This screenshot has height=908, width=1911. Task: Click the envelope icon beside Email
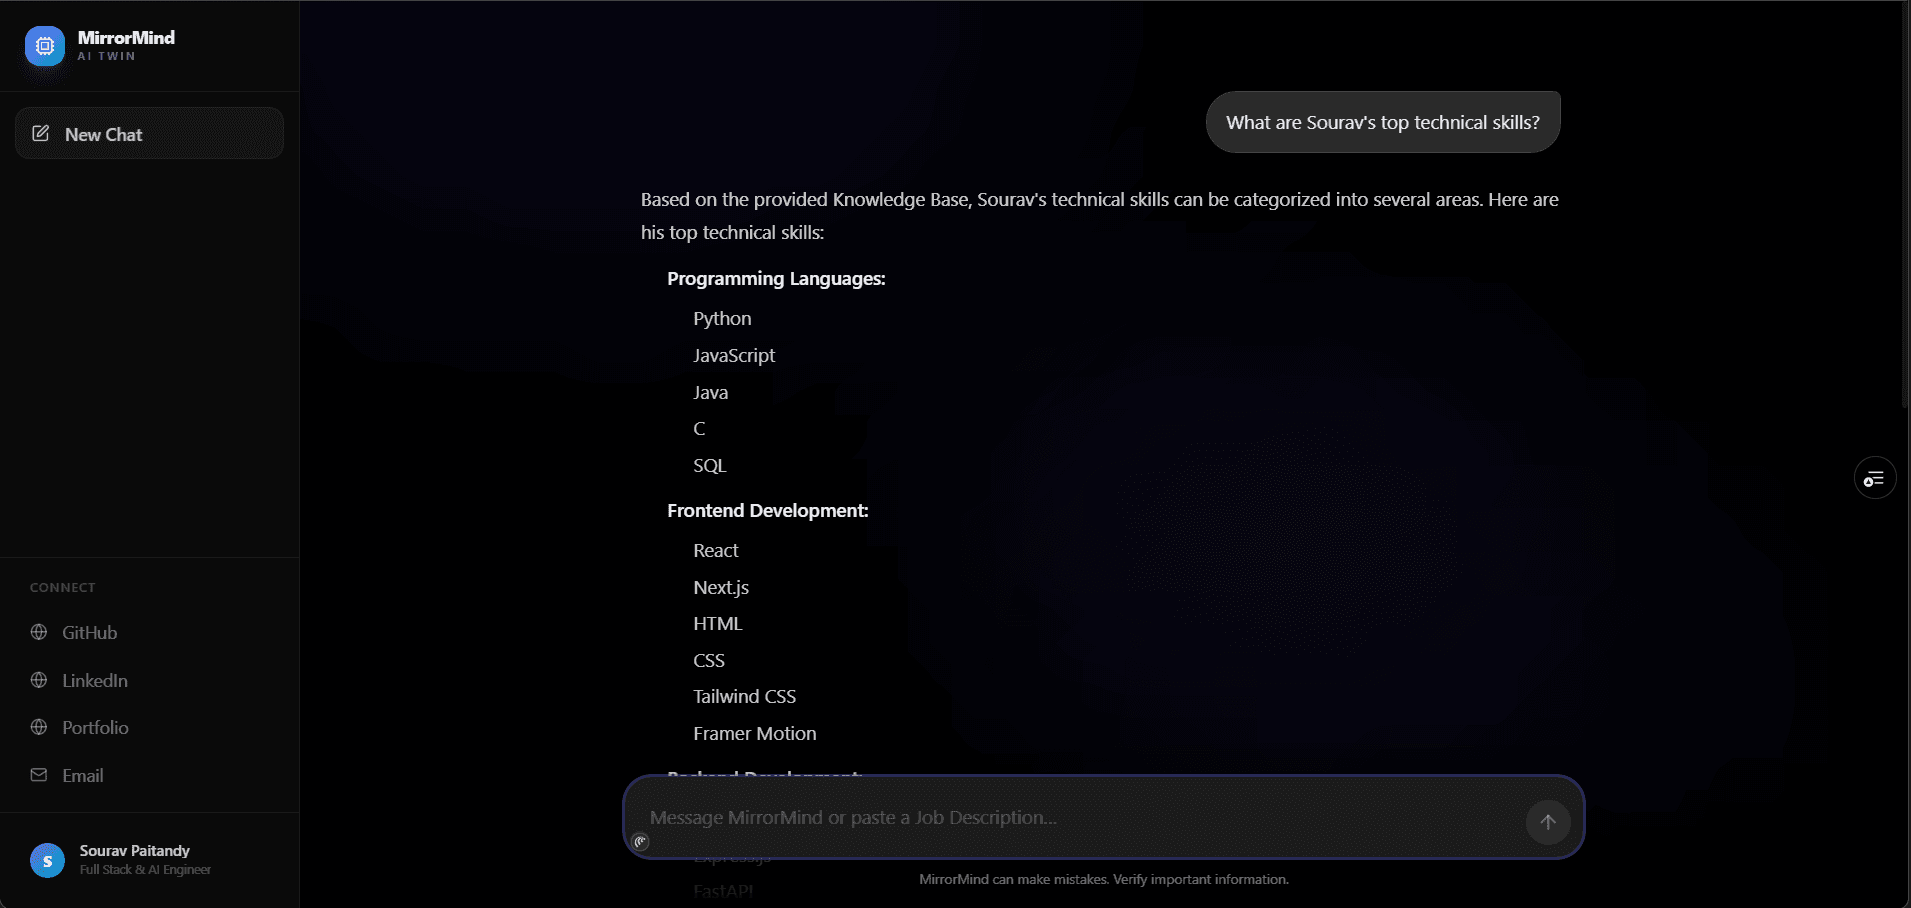pos(39,775)
